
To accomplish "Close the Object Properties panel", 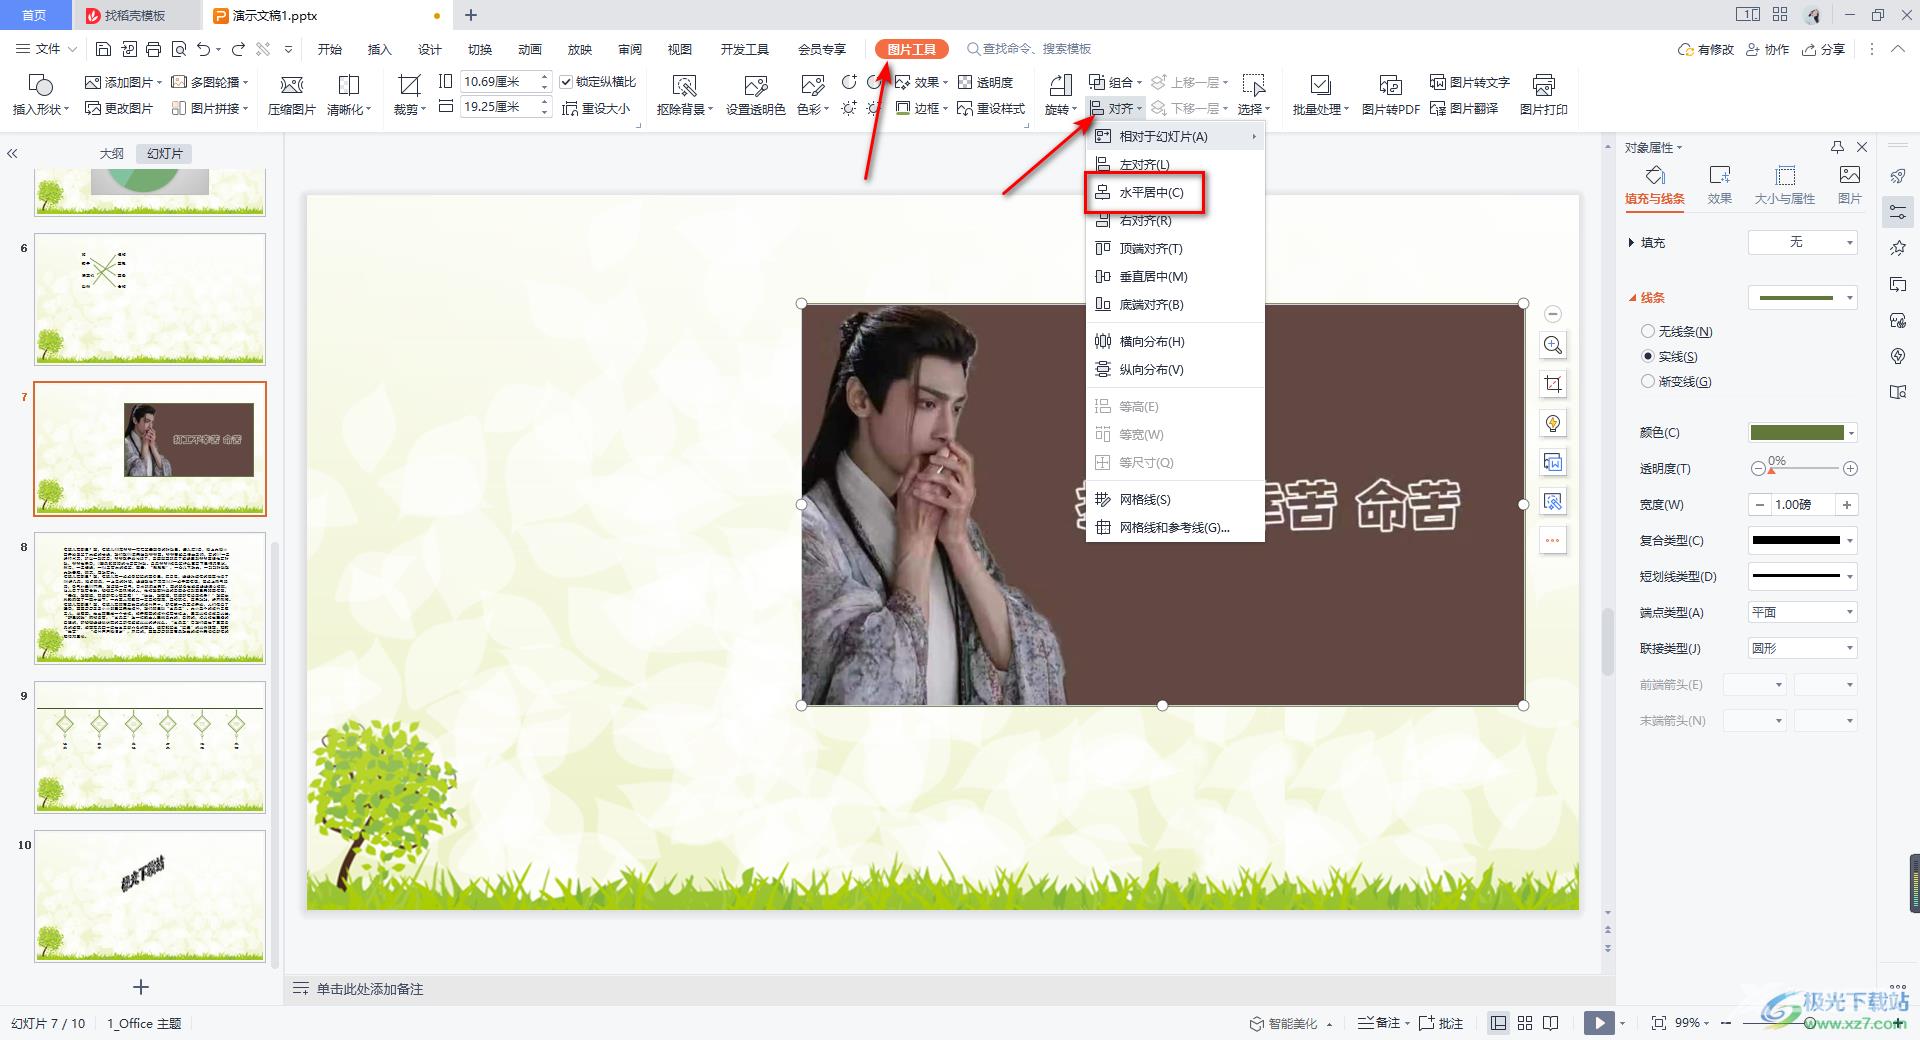I will point(1861,147).
